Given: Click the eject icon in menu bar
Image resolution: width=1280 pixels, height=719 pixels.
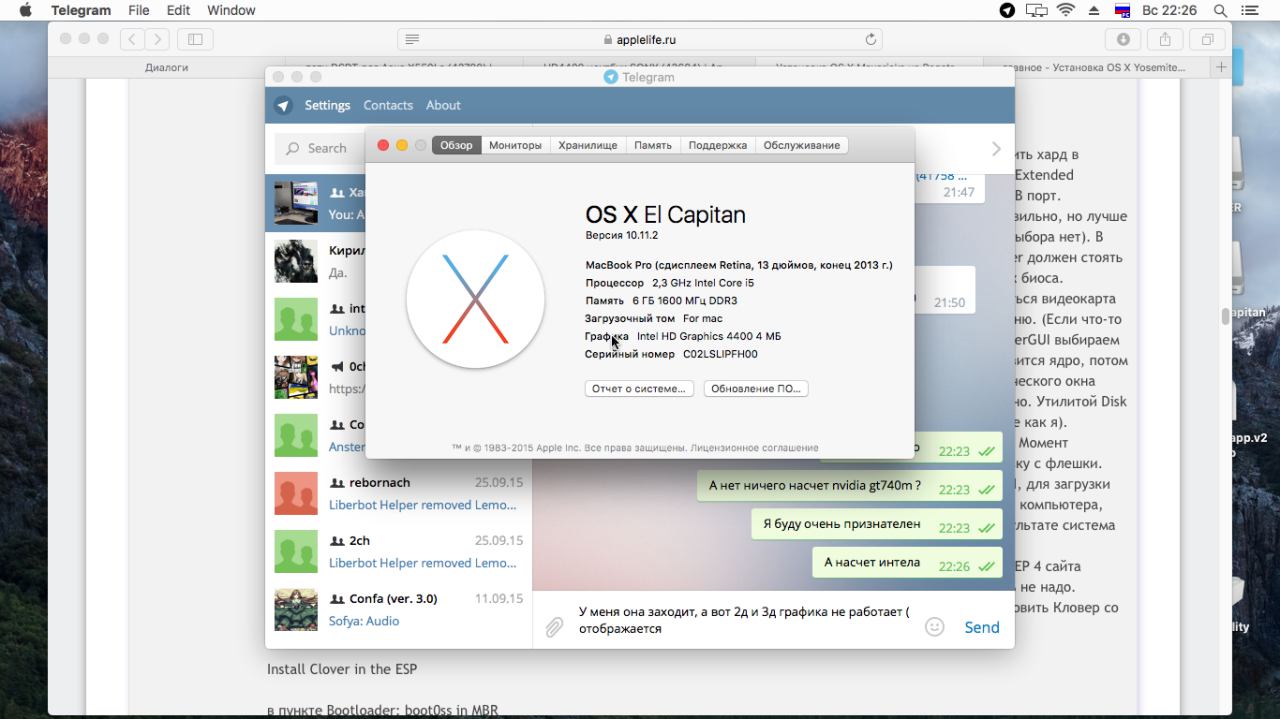Looking at the screenshot, I should click(1094, 10).
